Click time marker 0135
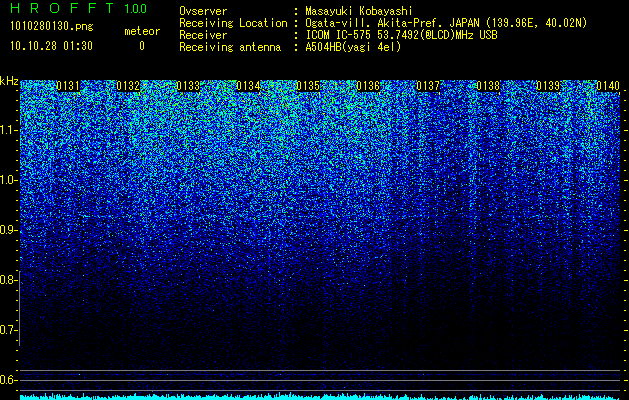Image resolution: width=629 pixels, height=400 pixels. tap(308, 86)
